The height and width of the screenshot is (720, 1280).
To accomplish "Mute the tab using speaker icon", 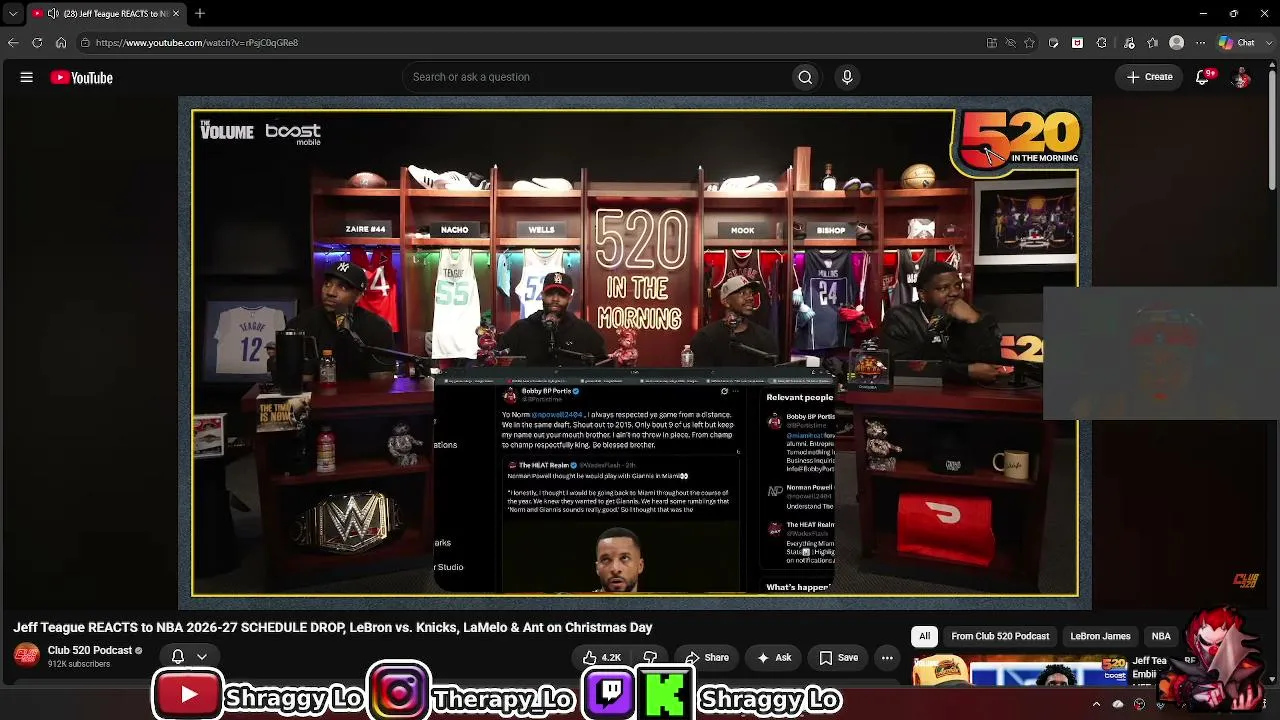I will pos(52,14).
